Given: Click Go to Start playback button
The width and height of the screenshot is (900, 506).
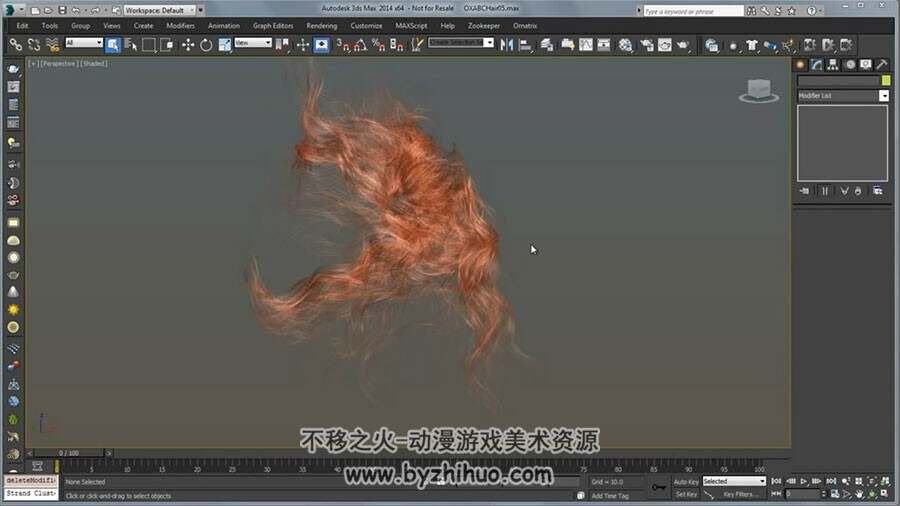Looking at the screenshot, I should coord(776,481).
